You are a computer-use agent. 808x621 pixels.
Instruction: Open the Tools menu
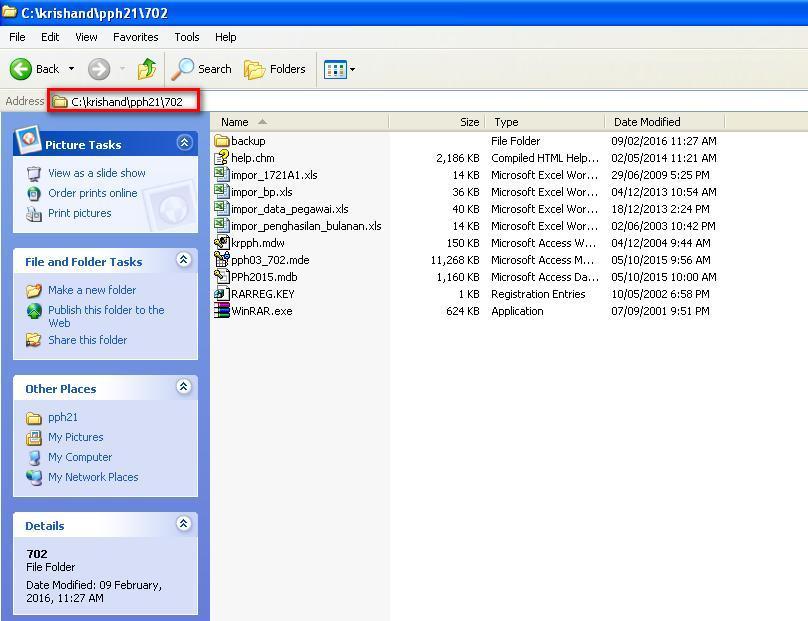point(187,37)
